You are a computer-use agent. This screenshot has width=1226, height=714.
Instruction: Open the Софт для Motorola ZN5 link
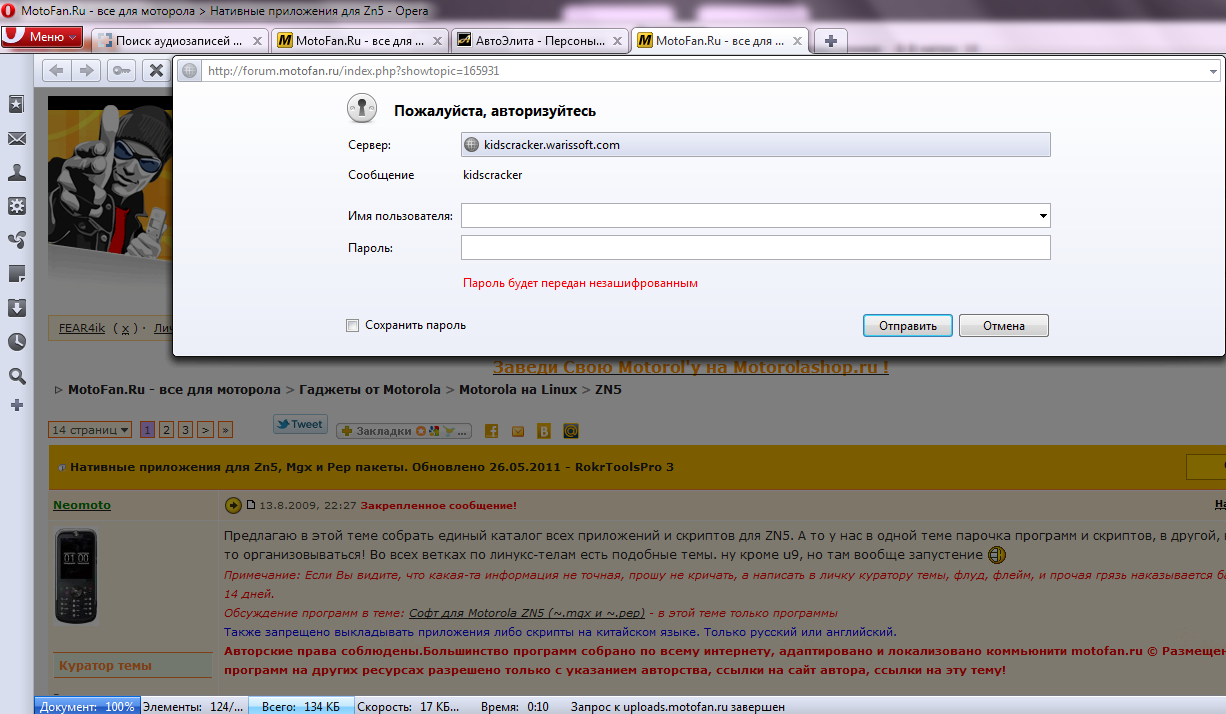527,613
